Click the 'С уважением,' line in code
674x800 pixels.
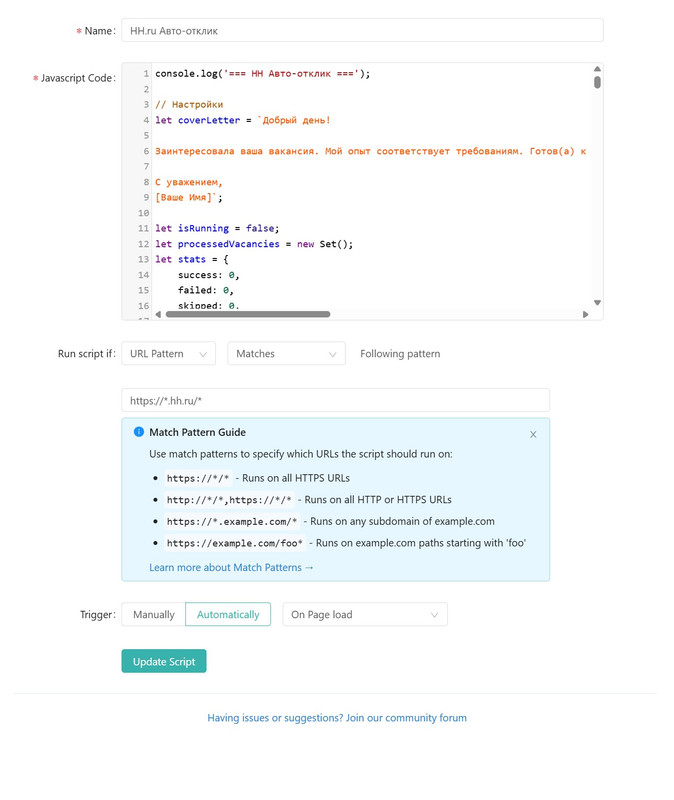189,182
